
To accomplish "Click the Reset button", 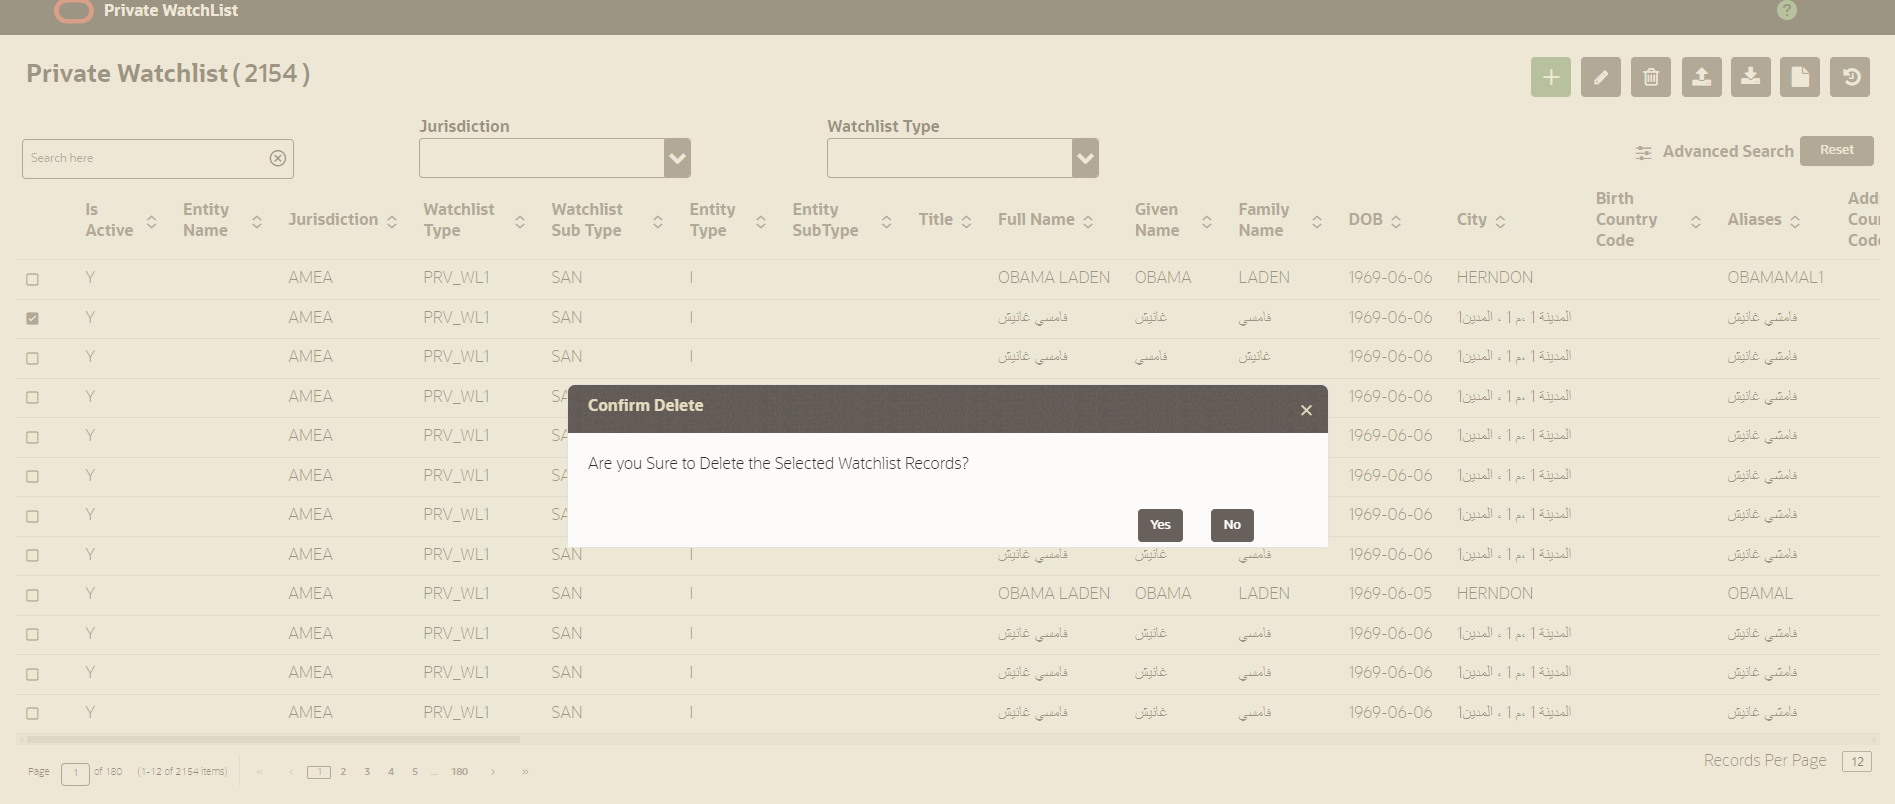I will coord(1836,150).
